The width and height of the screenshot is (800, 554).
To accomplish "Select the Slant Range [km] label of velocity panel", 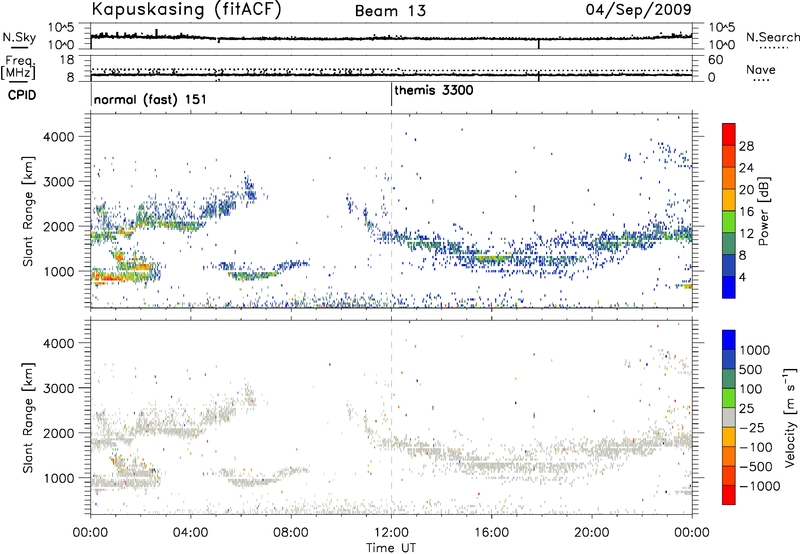I will click(28, 417).
